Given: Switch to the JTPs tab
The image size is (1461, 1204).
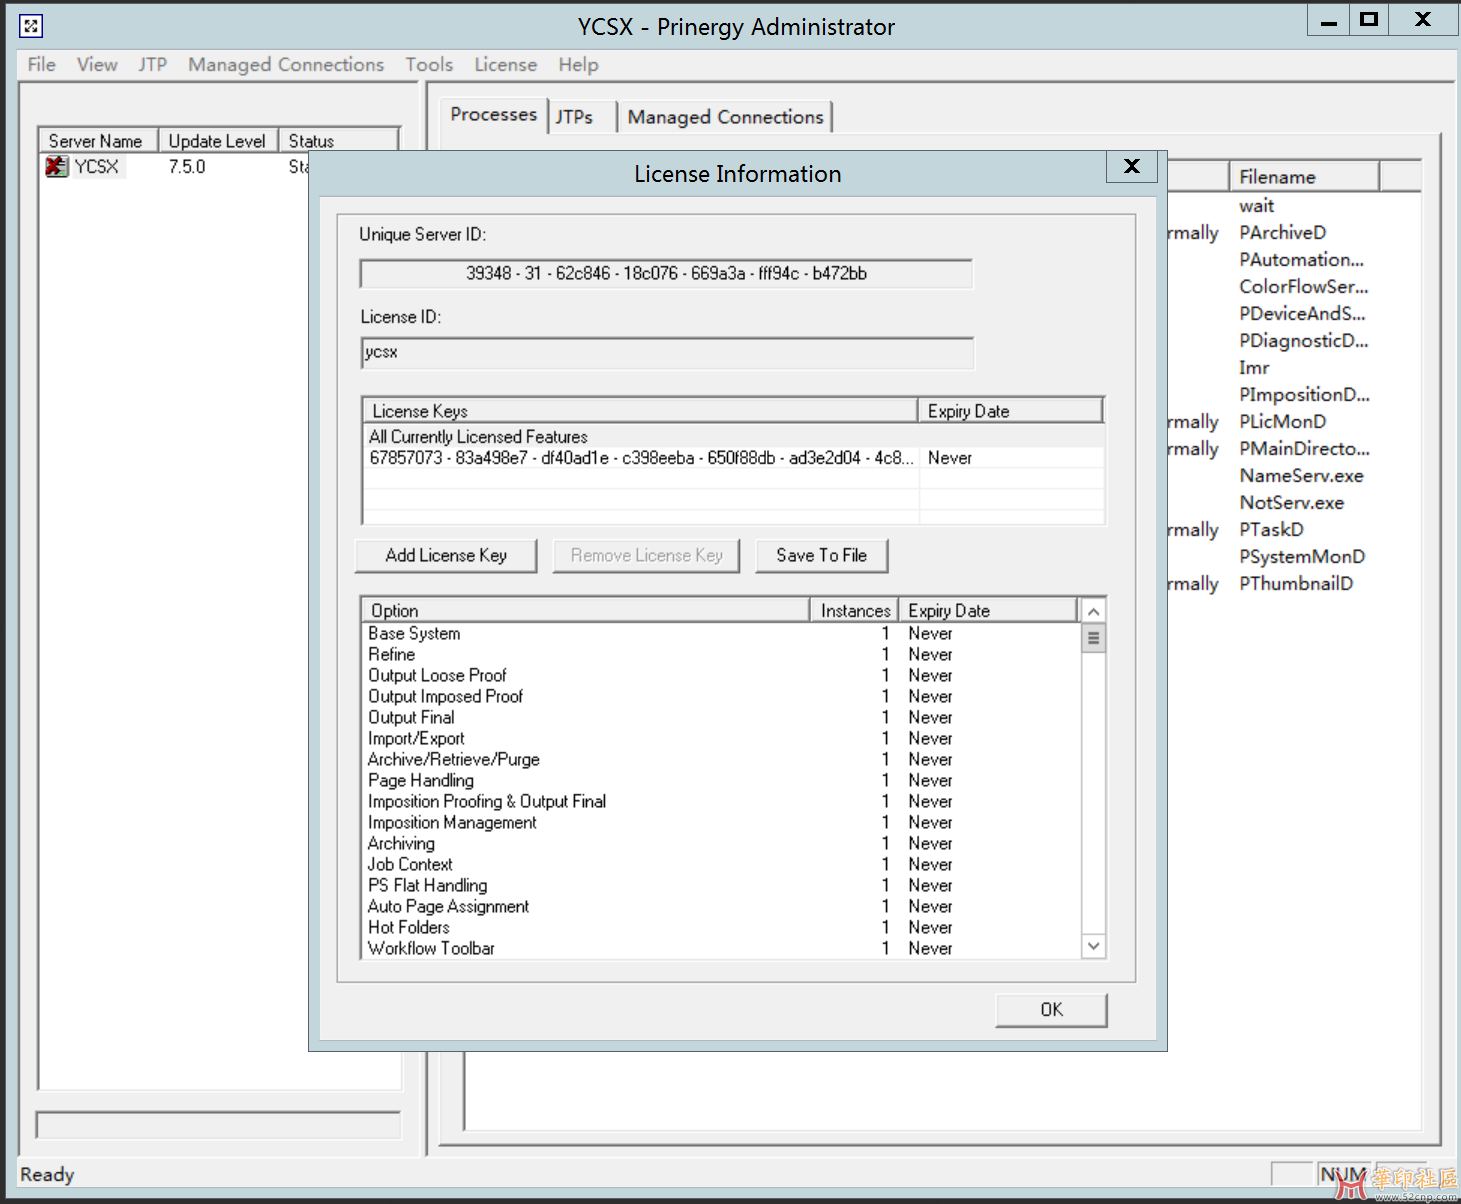Looking at the screenshot, I should 575,117.
